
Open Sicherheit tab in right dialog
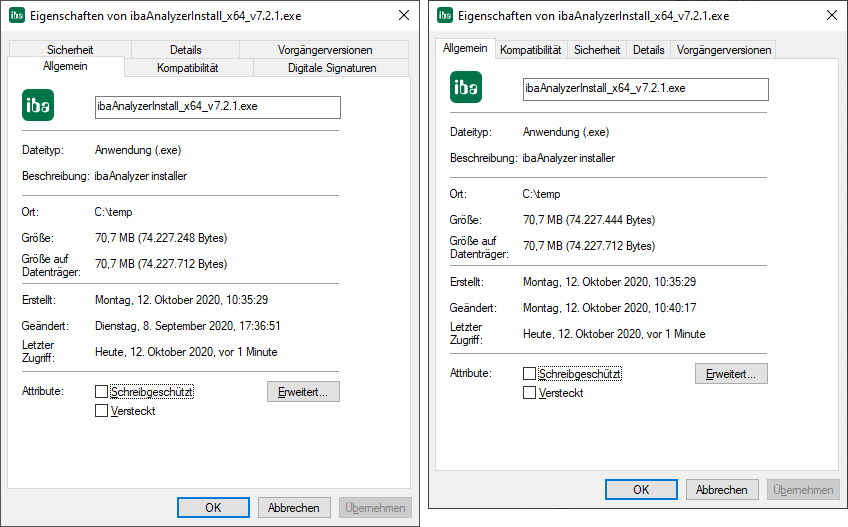coord(597,50)
